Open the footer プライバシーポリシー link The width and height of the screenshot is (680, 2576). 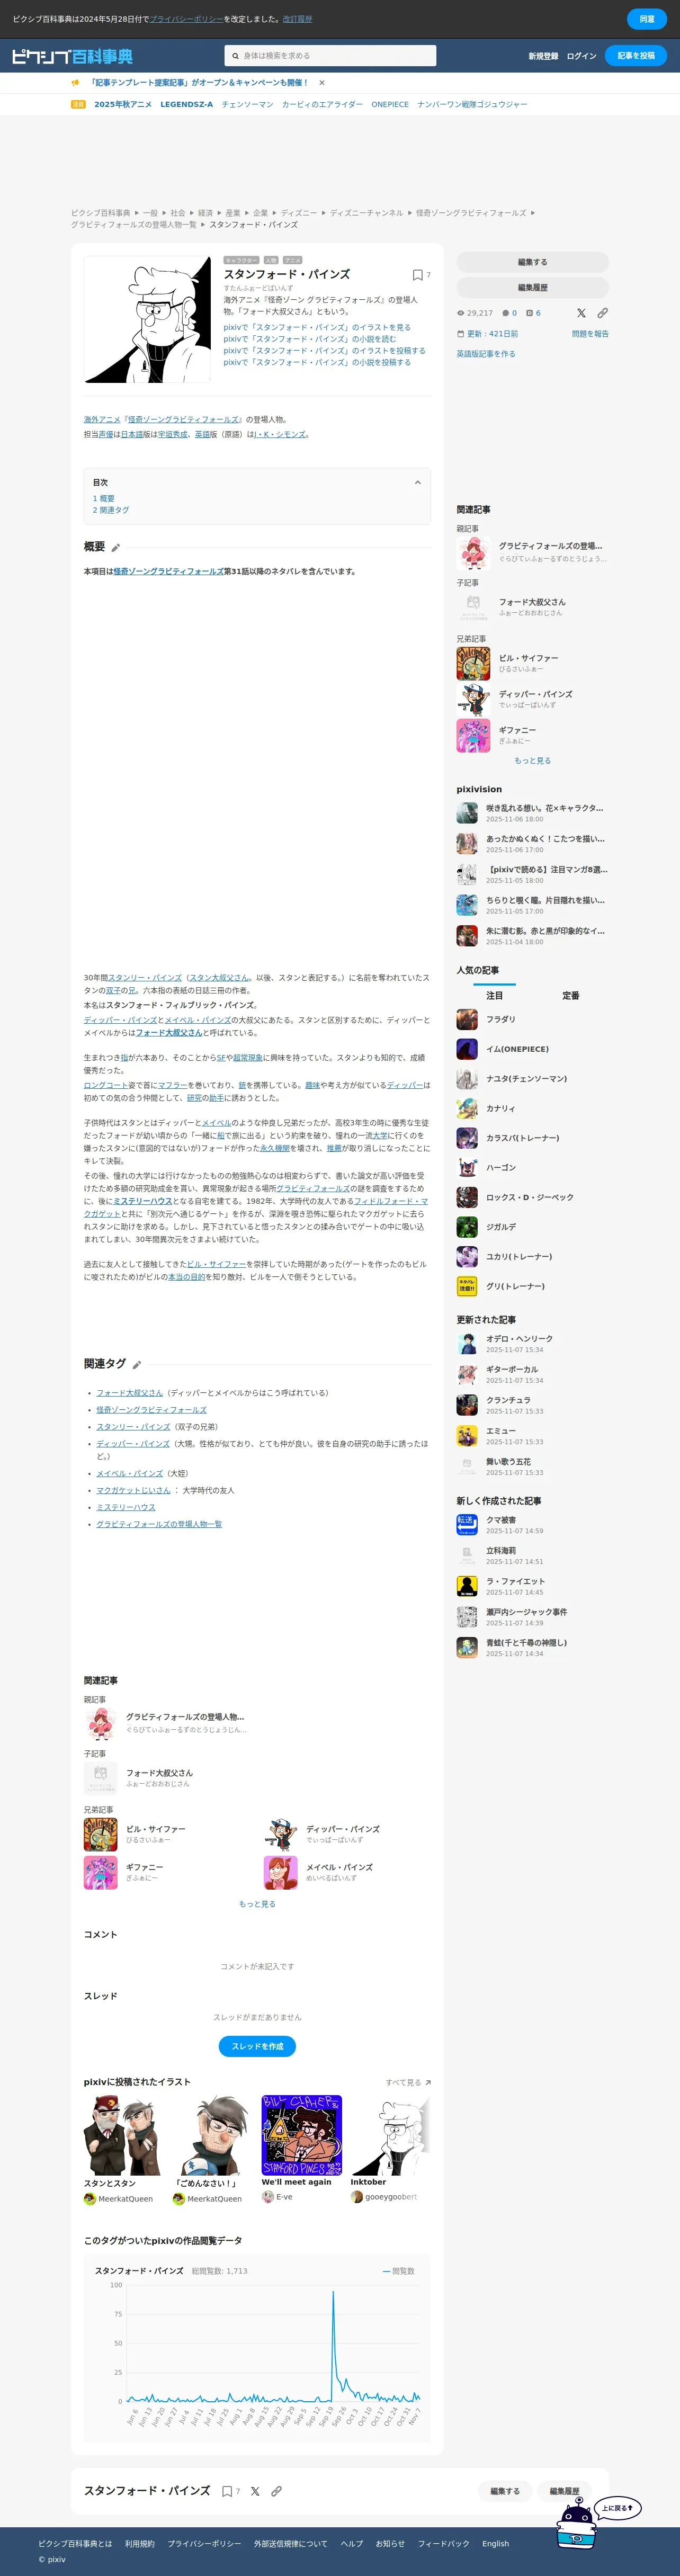[x=204, y=2544]
